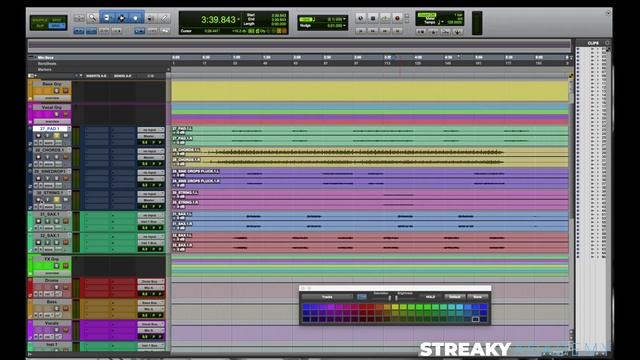
Task: Click the 28_CHORDS.1.L audio clip
Action: click(369, 152)
